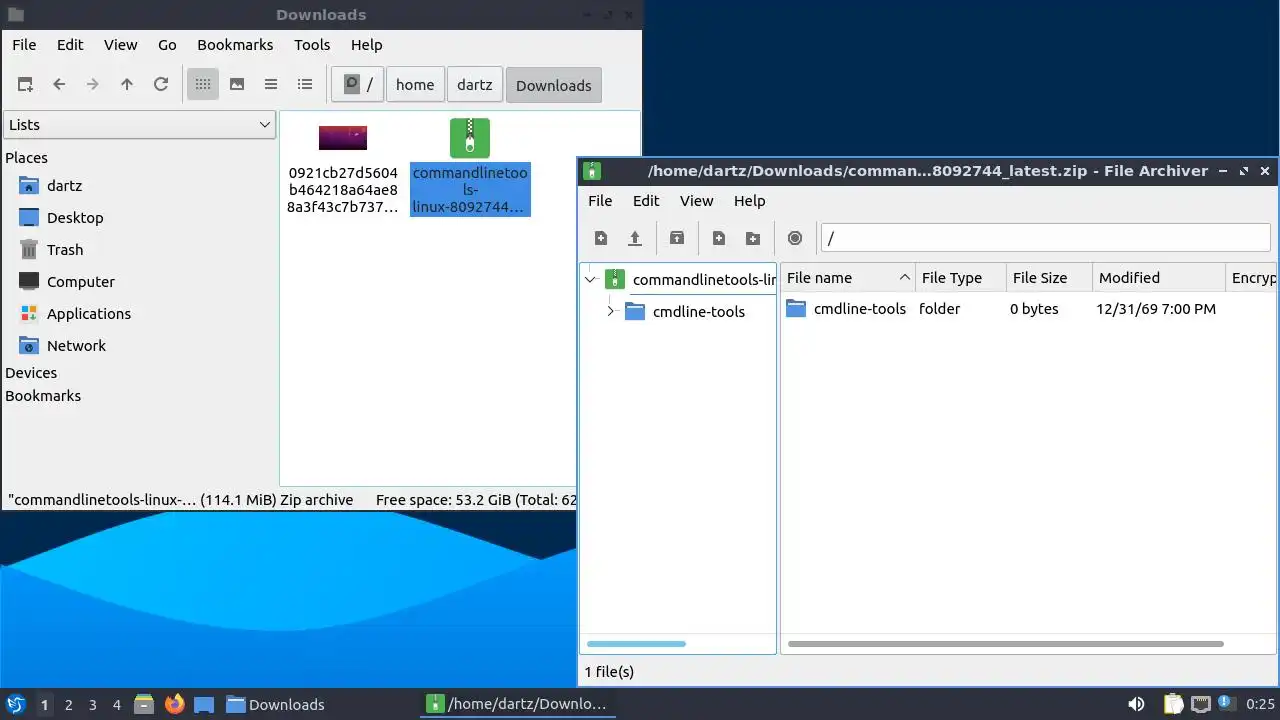Click the '12/31/69 7:00 PM' modified cell

tap(1156, 309)
